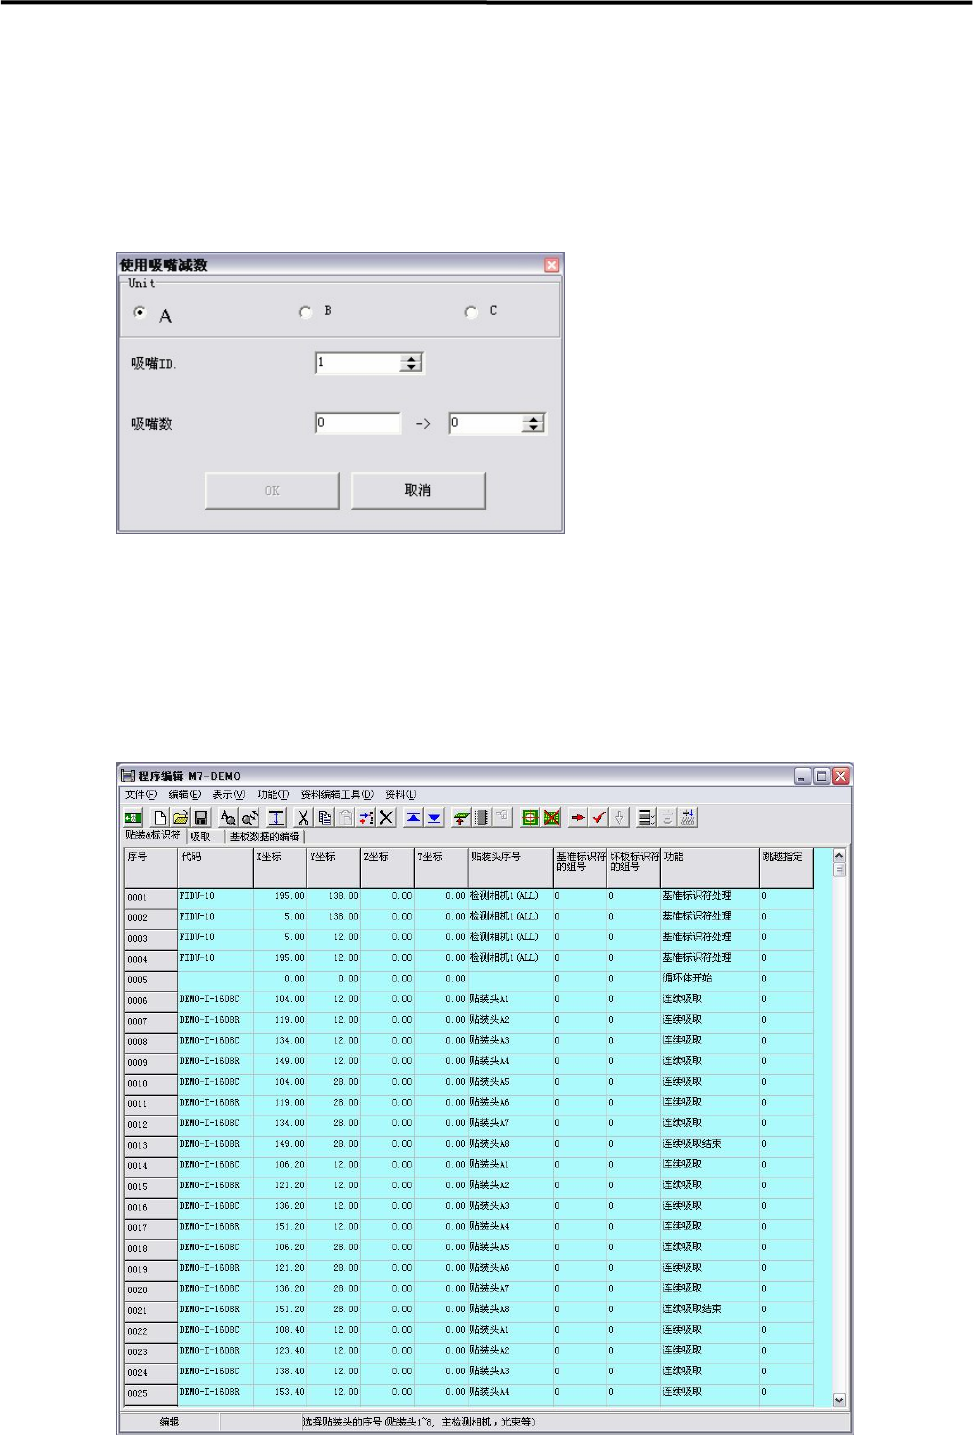Click 连续吸取结束 cell in row 0021
The height and width of the screenshot is (1435, 973).
pos(709,1309)
